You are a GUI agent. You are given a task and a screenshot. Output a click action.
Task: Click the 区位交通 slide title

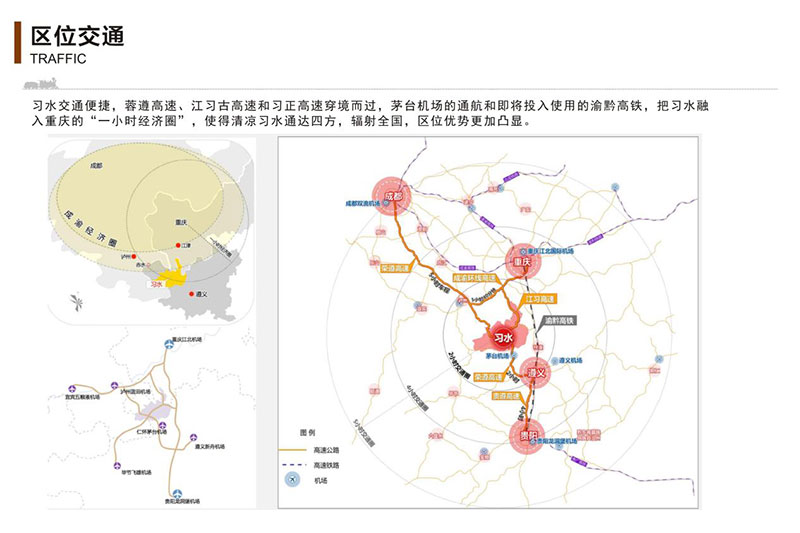[x=77, y=37]
